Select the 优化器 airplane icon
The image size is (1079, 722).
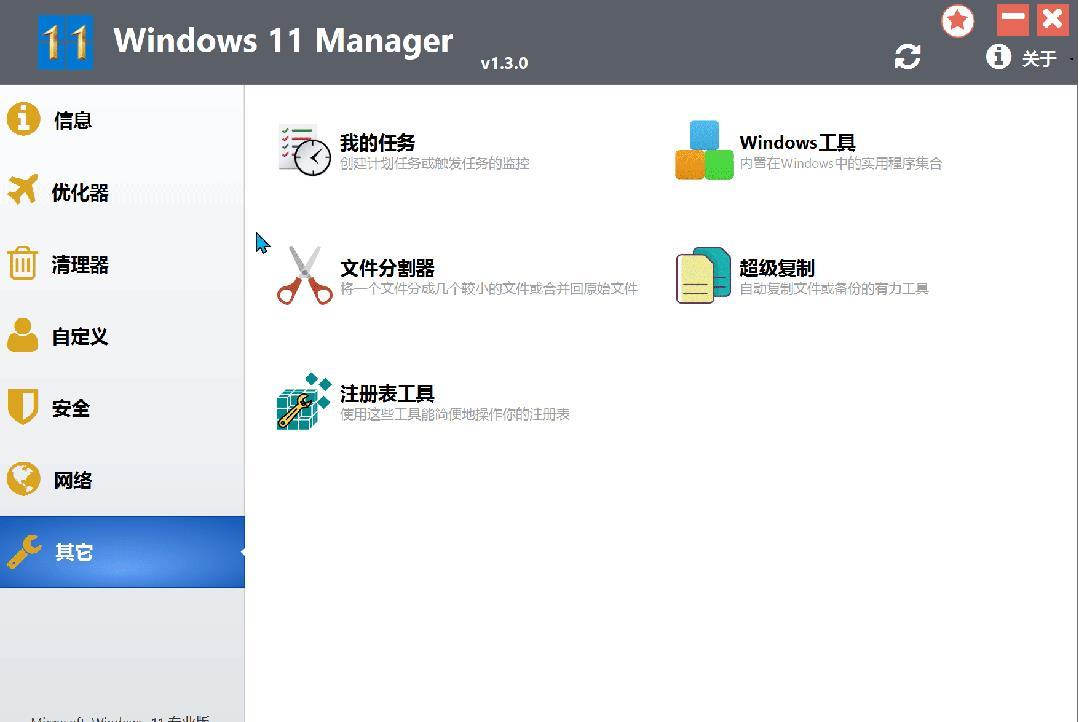pos(23,190)
